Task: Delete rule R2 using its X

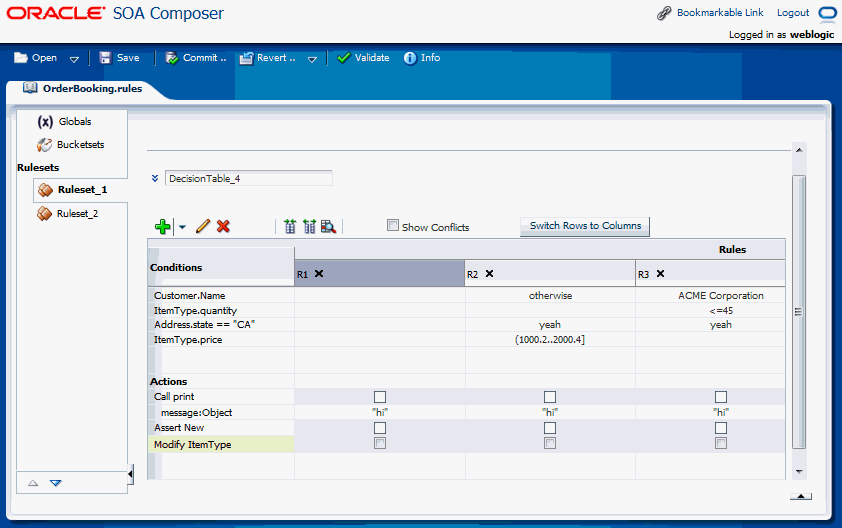Action: [x=489, y=273]
